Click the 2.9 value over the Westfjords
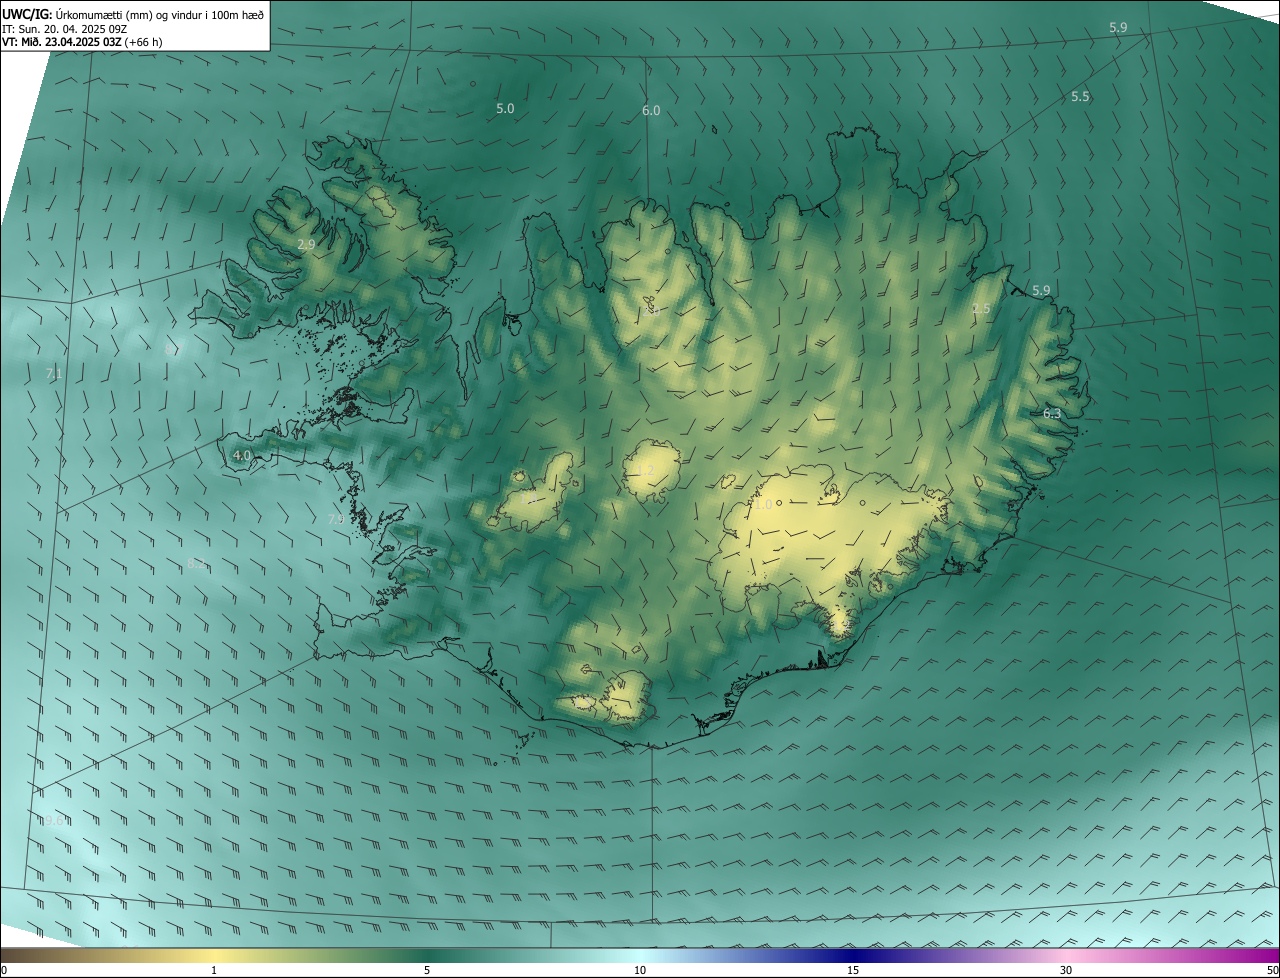 pos(306,244)
